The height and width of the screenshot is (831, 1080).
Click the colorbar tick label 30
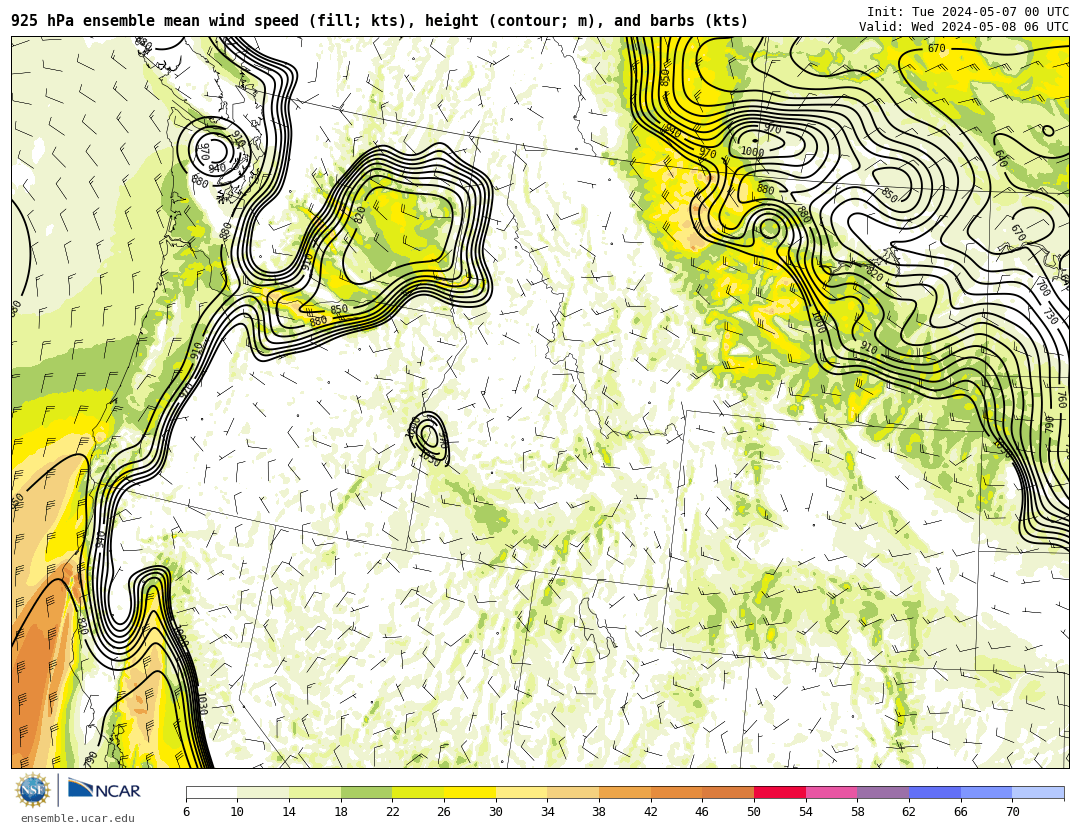point(496,812)
